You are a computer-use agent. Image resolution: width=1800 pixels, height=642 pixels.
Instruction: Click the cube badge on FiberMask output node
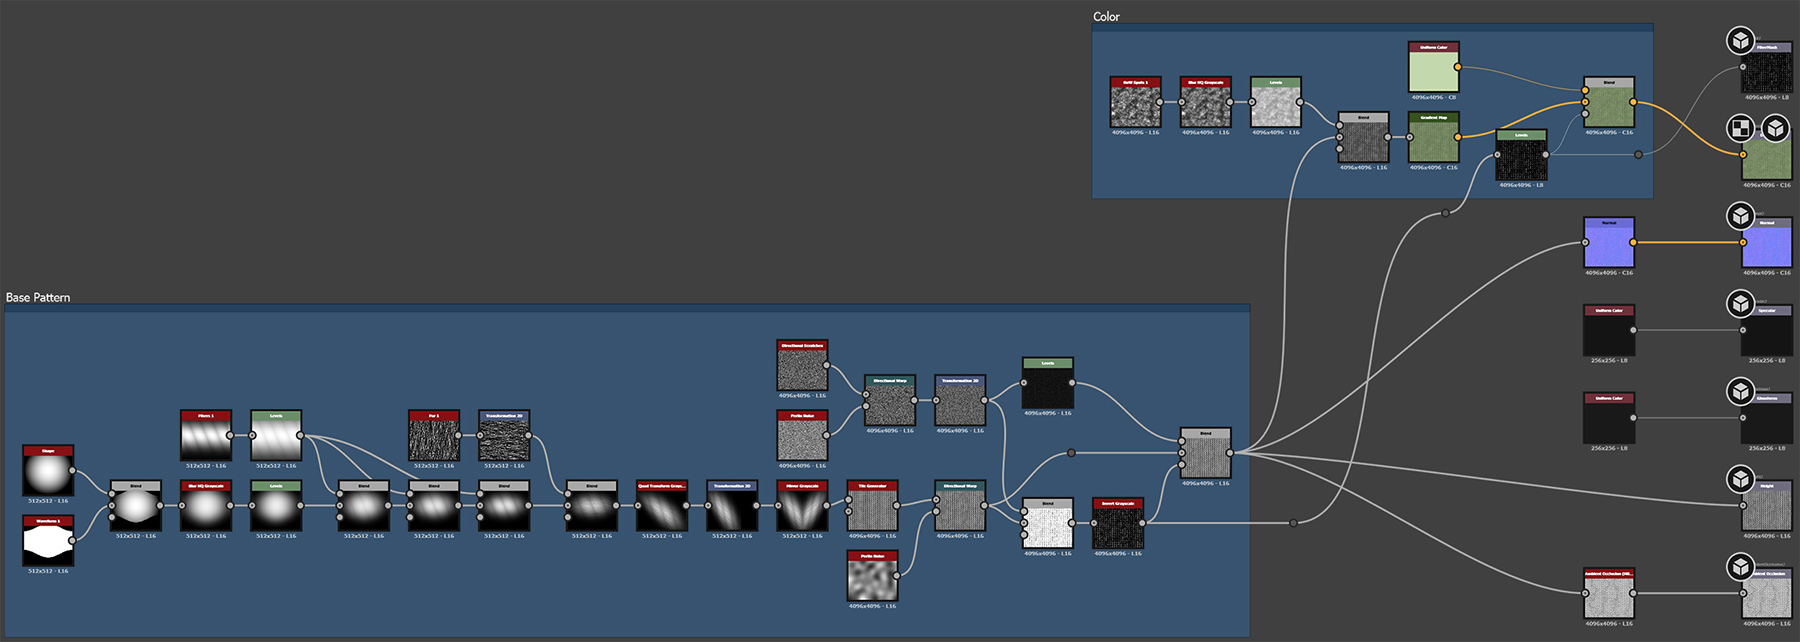1741,41
